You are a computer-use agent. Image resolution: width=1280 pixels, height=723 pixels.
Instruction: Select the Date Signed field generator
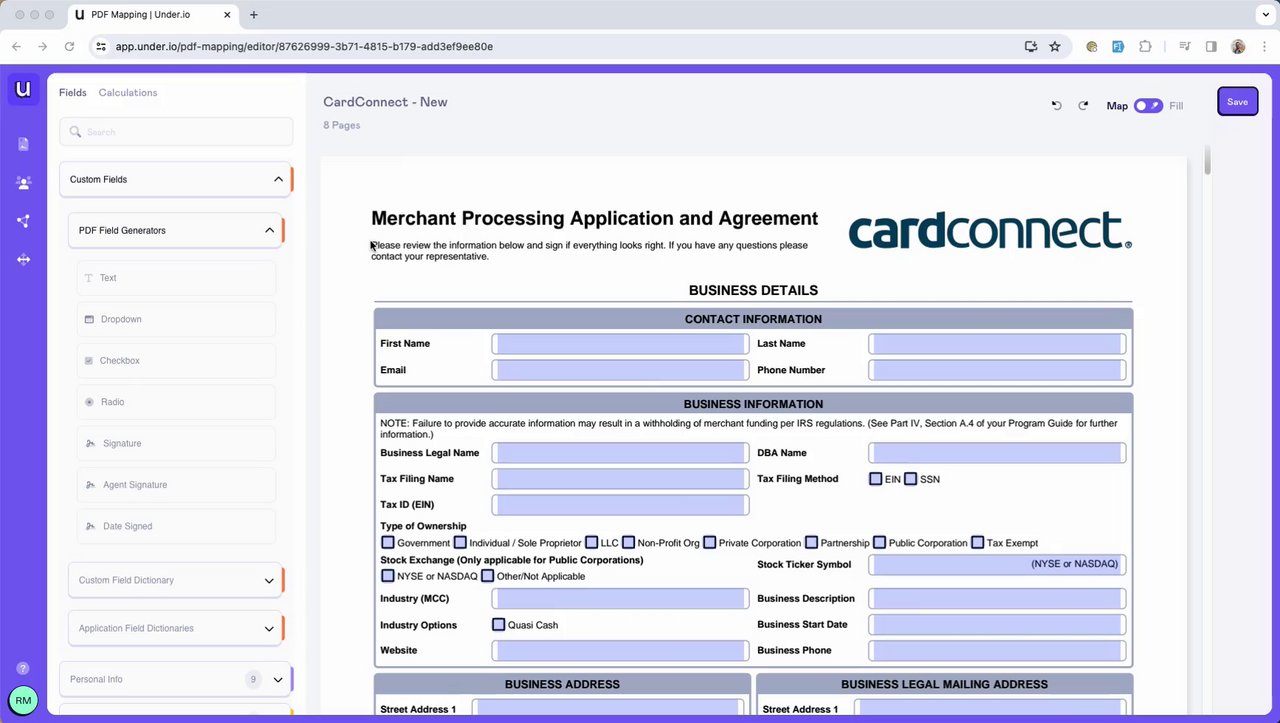176,526
